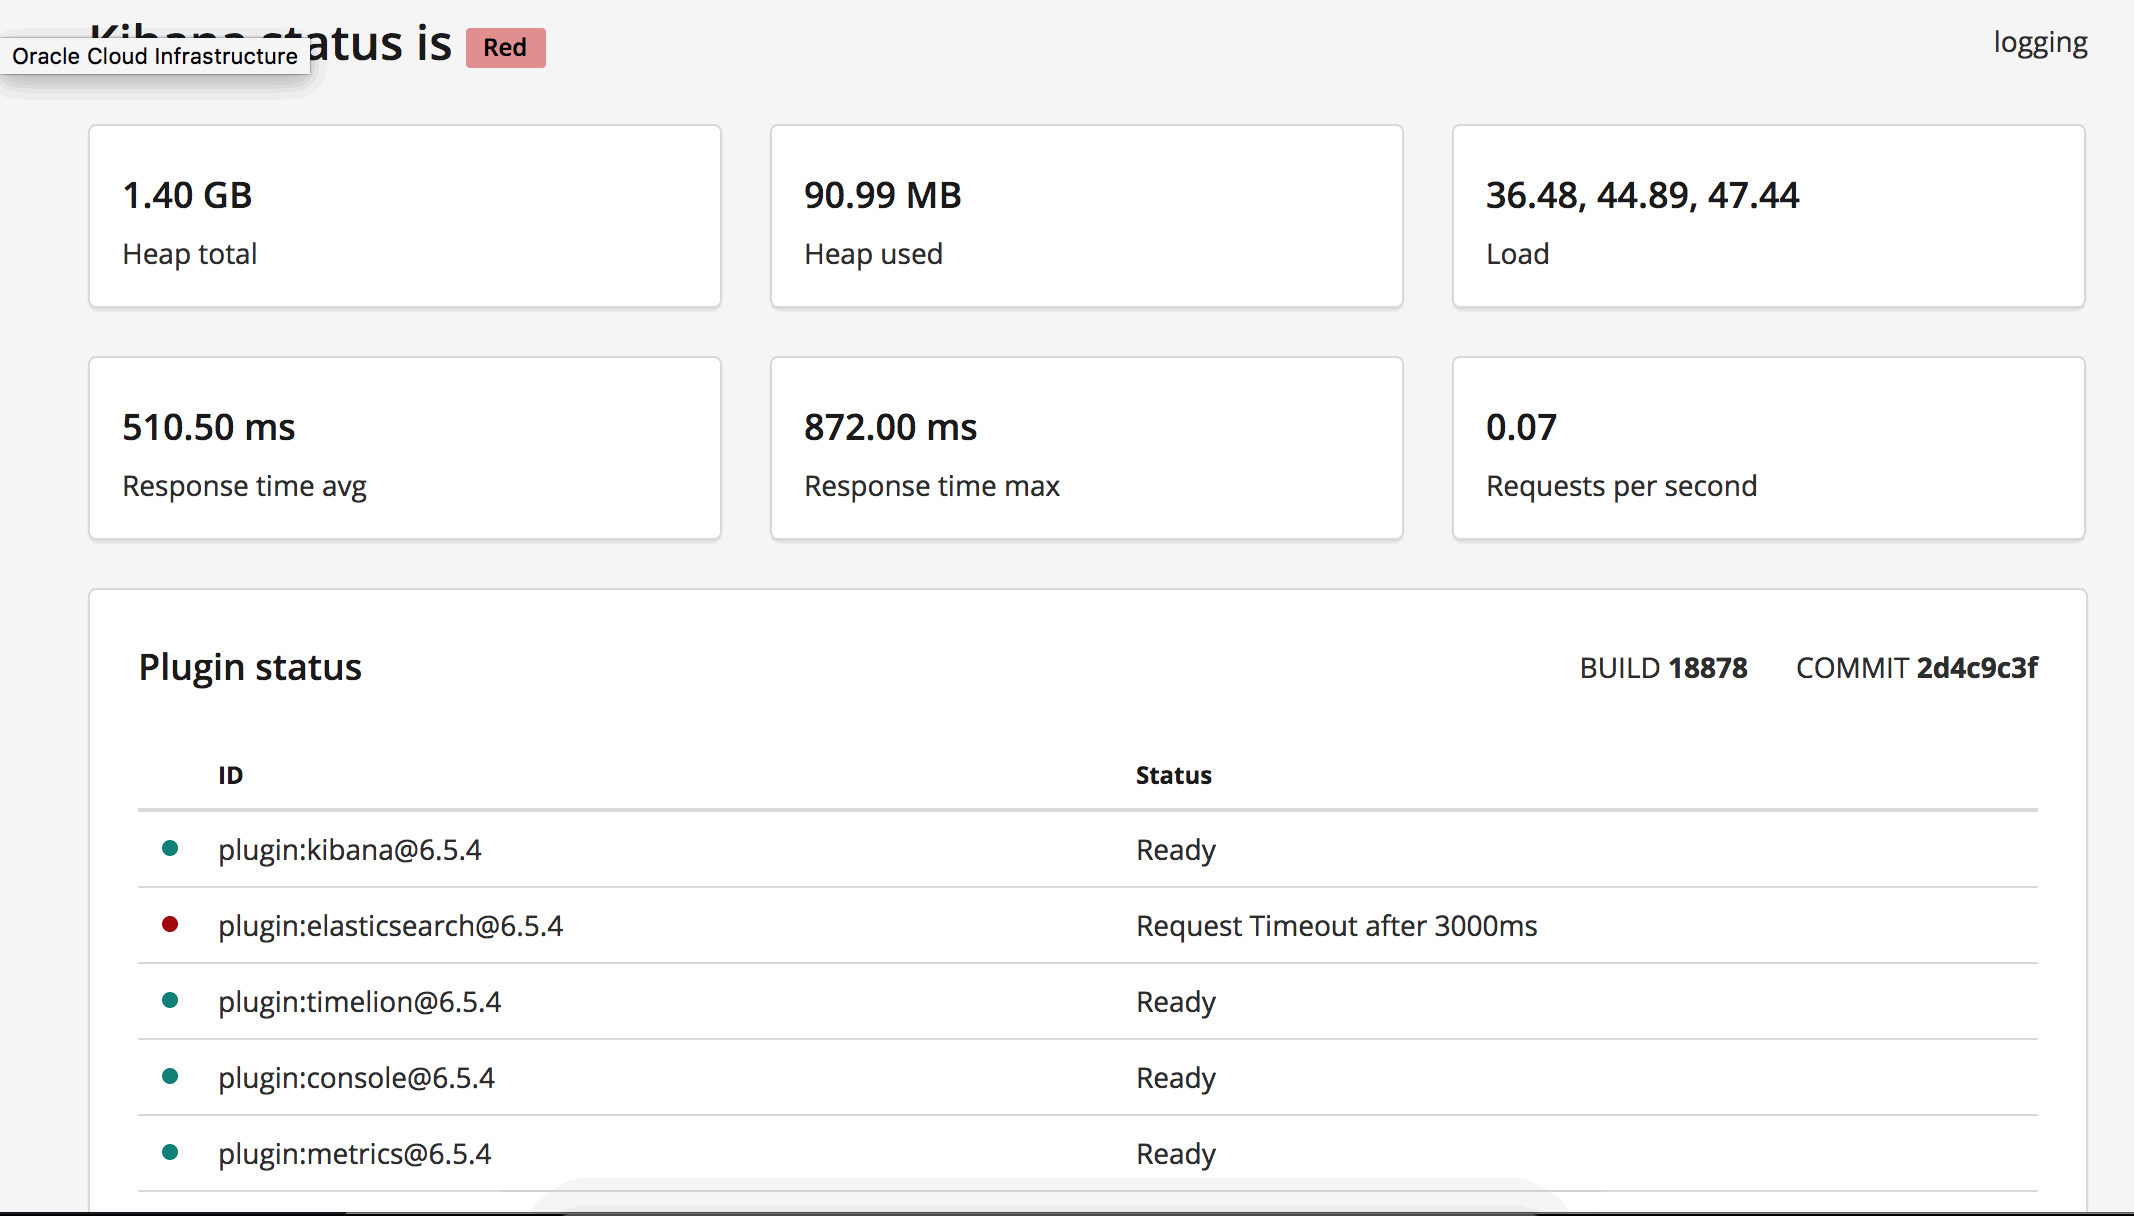Image resolution: width=2134 pixels, height=1216 pixels.
Task: Select the Status column header
Action: [1173, 774]
